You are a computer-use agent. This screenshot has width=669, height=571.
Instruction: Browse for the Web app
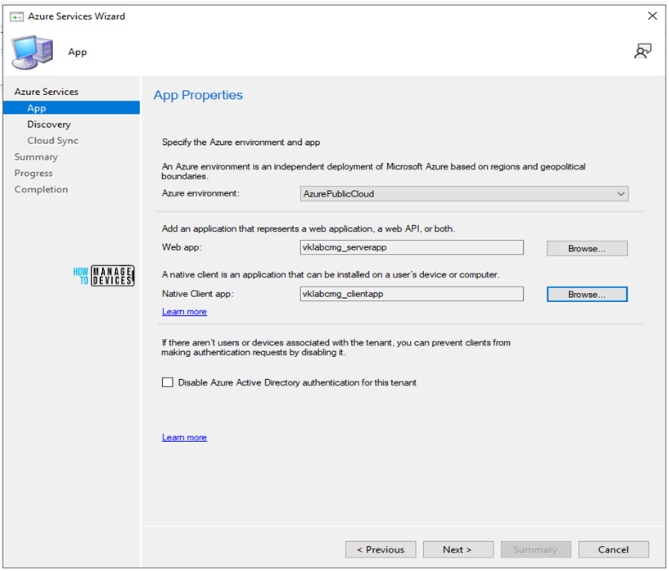click(587, 248)
